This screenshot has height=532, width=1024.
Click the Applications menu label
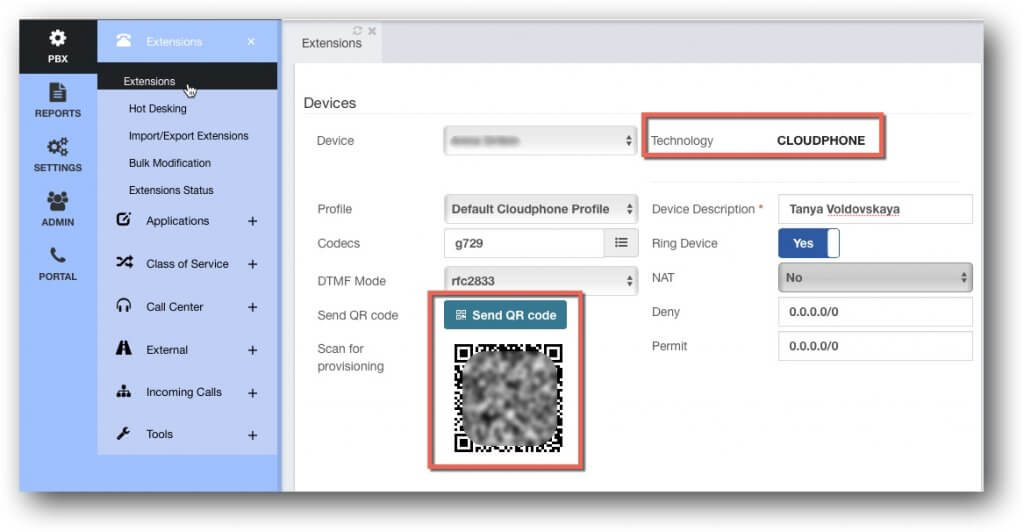[x=178, y=221]
